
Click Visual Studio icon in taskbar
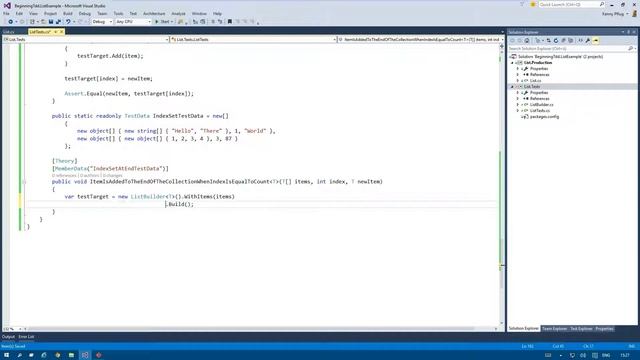[x=85, y=355]
